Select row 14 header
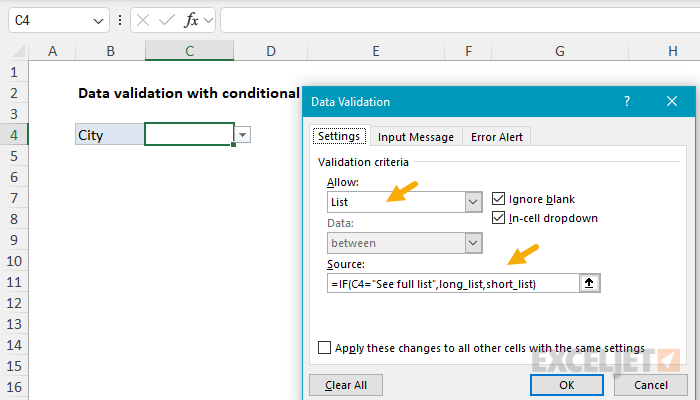Screen dimensions: 700x400 pos(14,345)
